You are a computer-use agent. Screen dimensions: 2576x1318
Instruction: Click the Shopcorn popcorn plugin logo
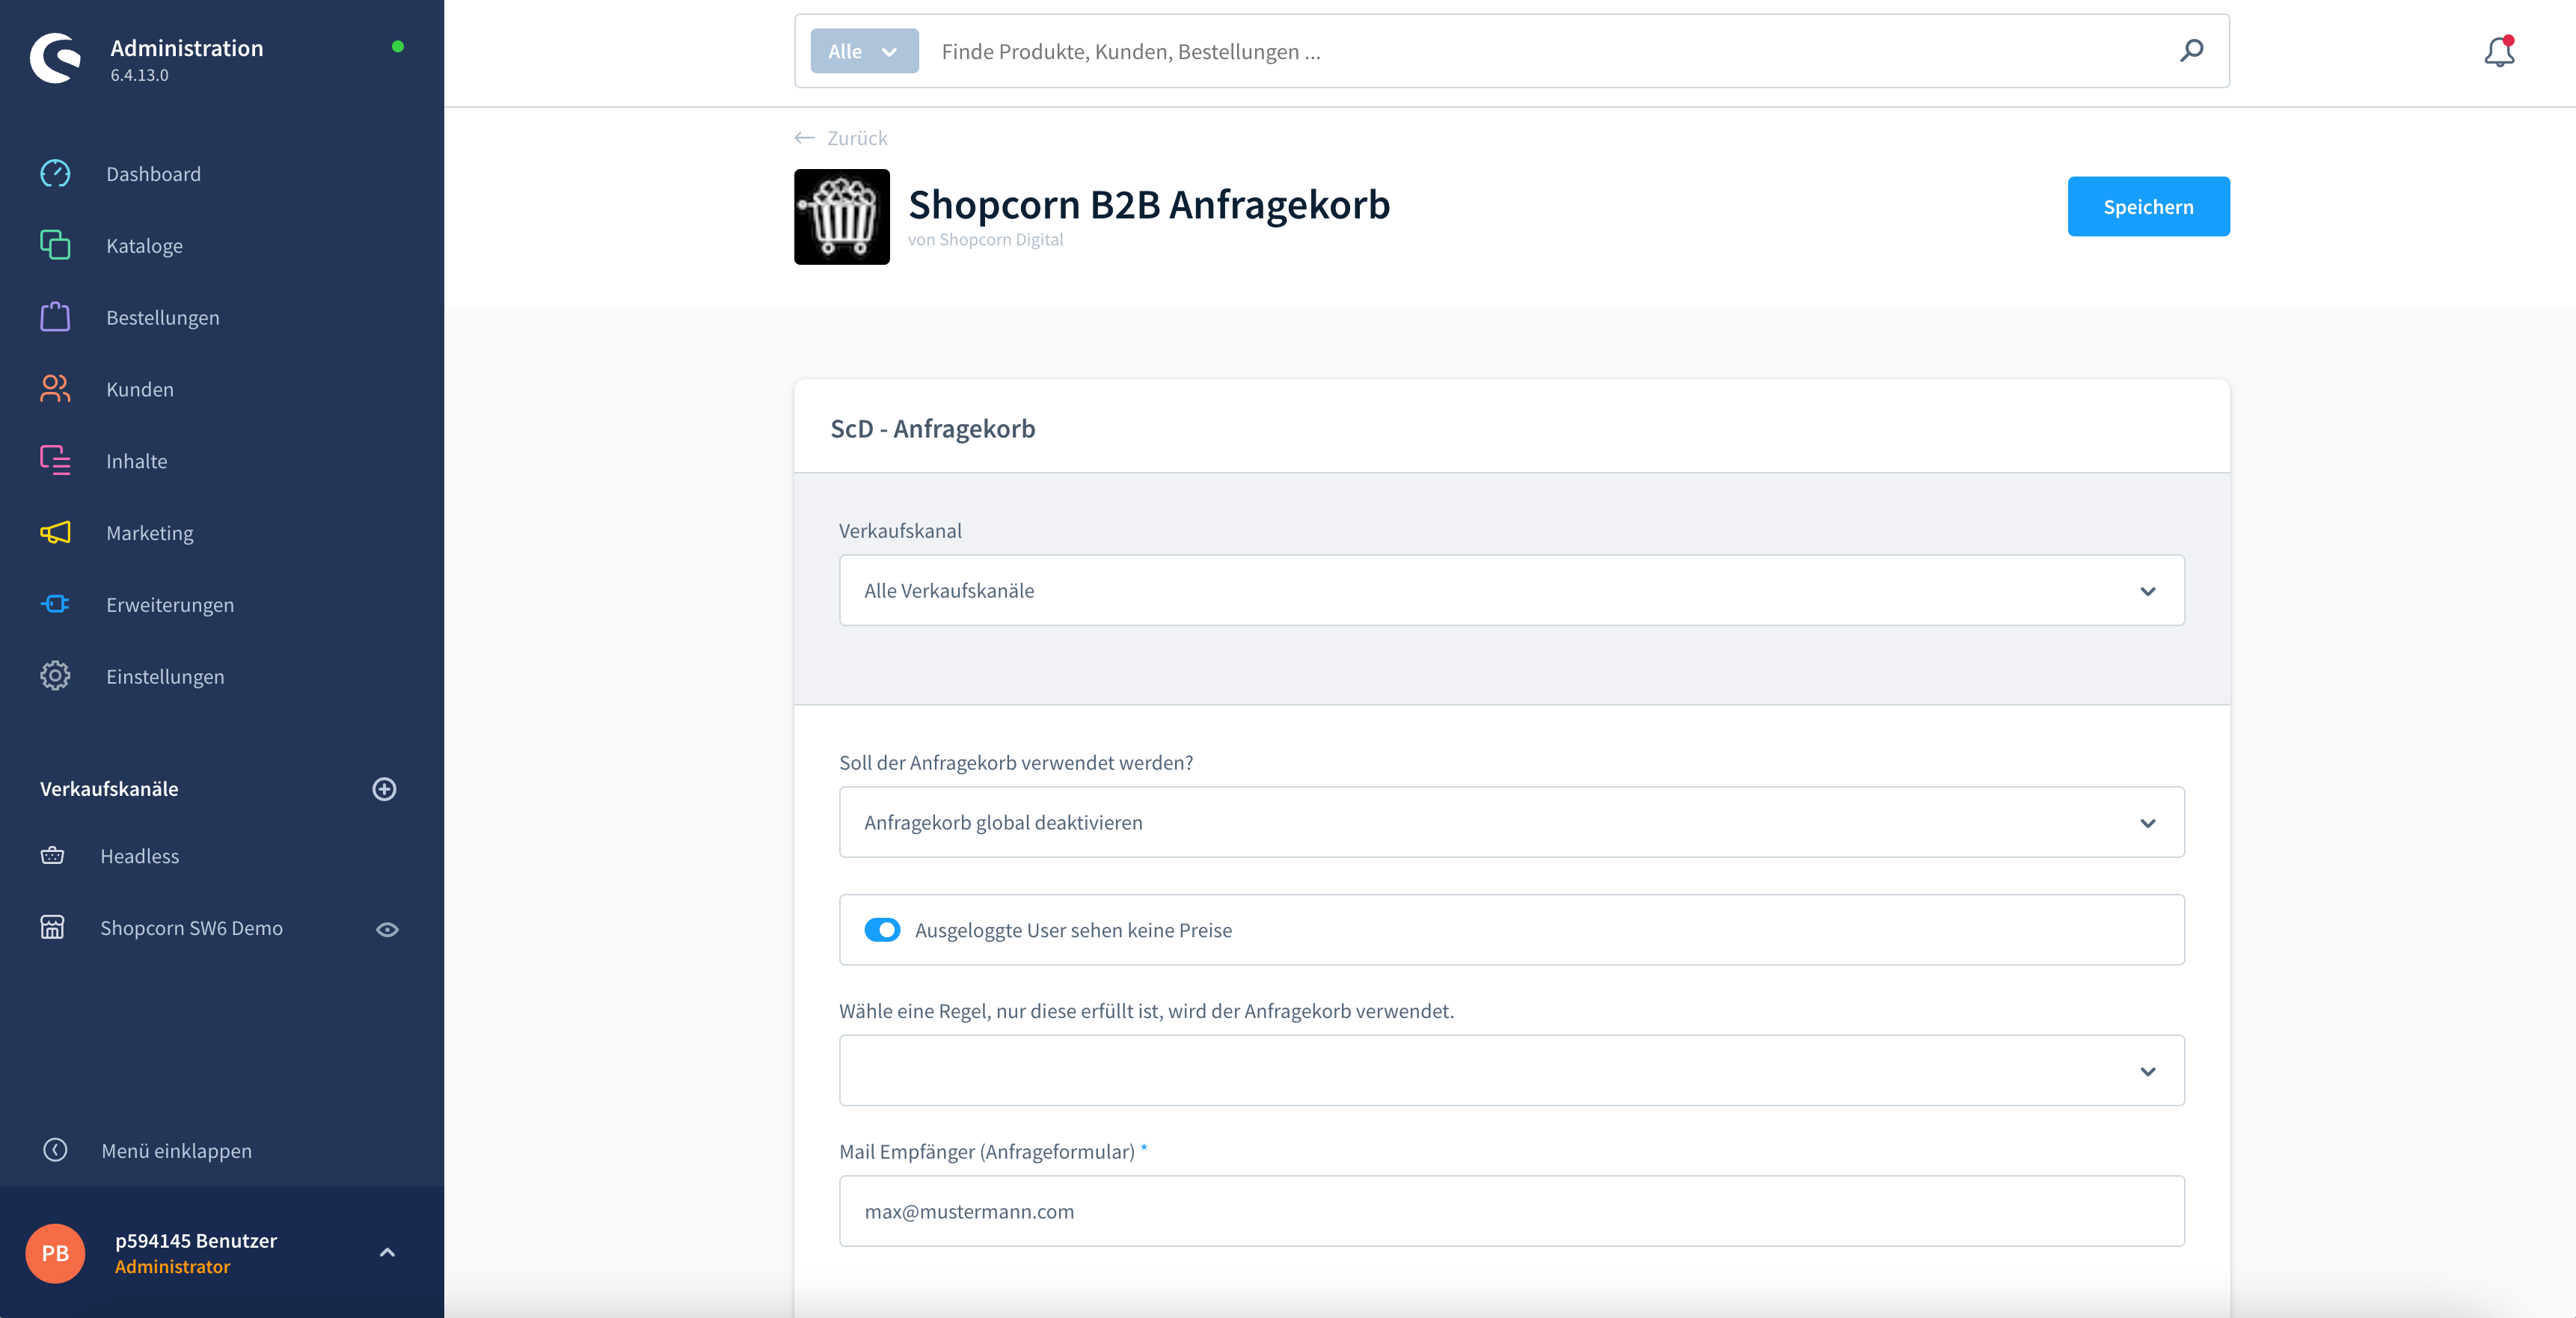pos(842,217)
